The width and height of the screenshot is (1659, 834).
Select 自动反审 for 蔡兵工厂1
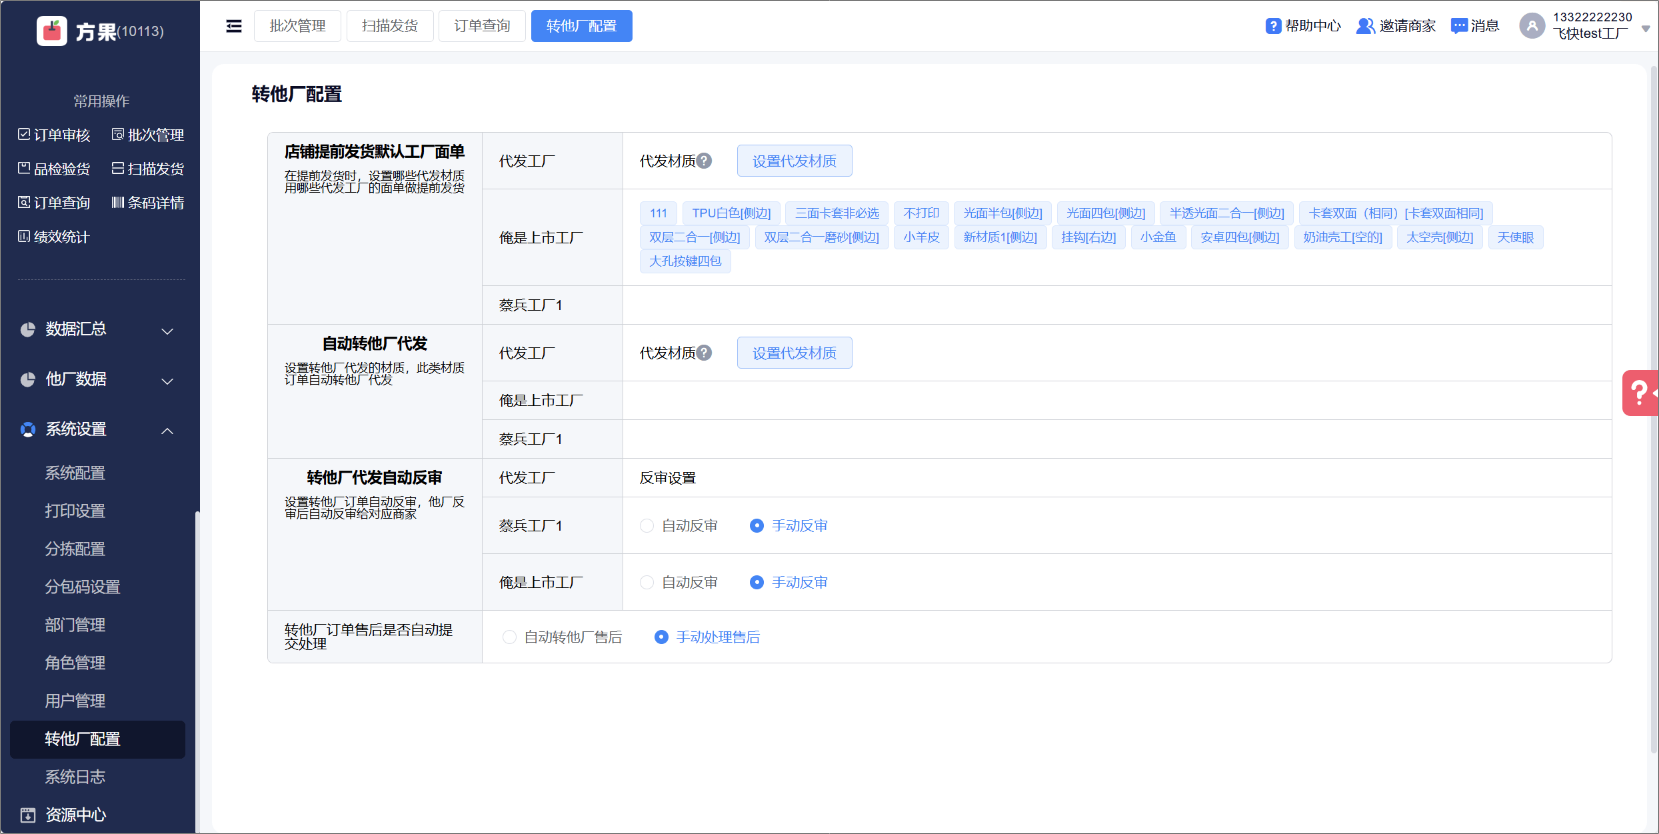pos(647,526)
